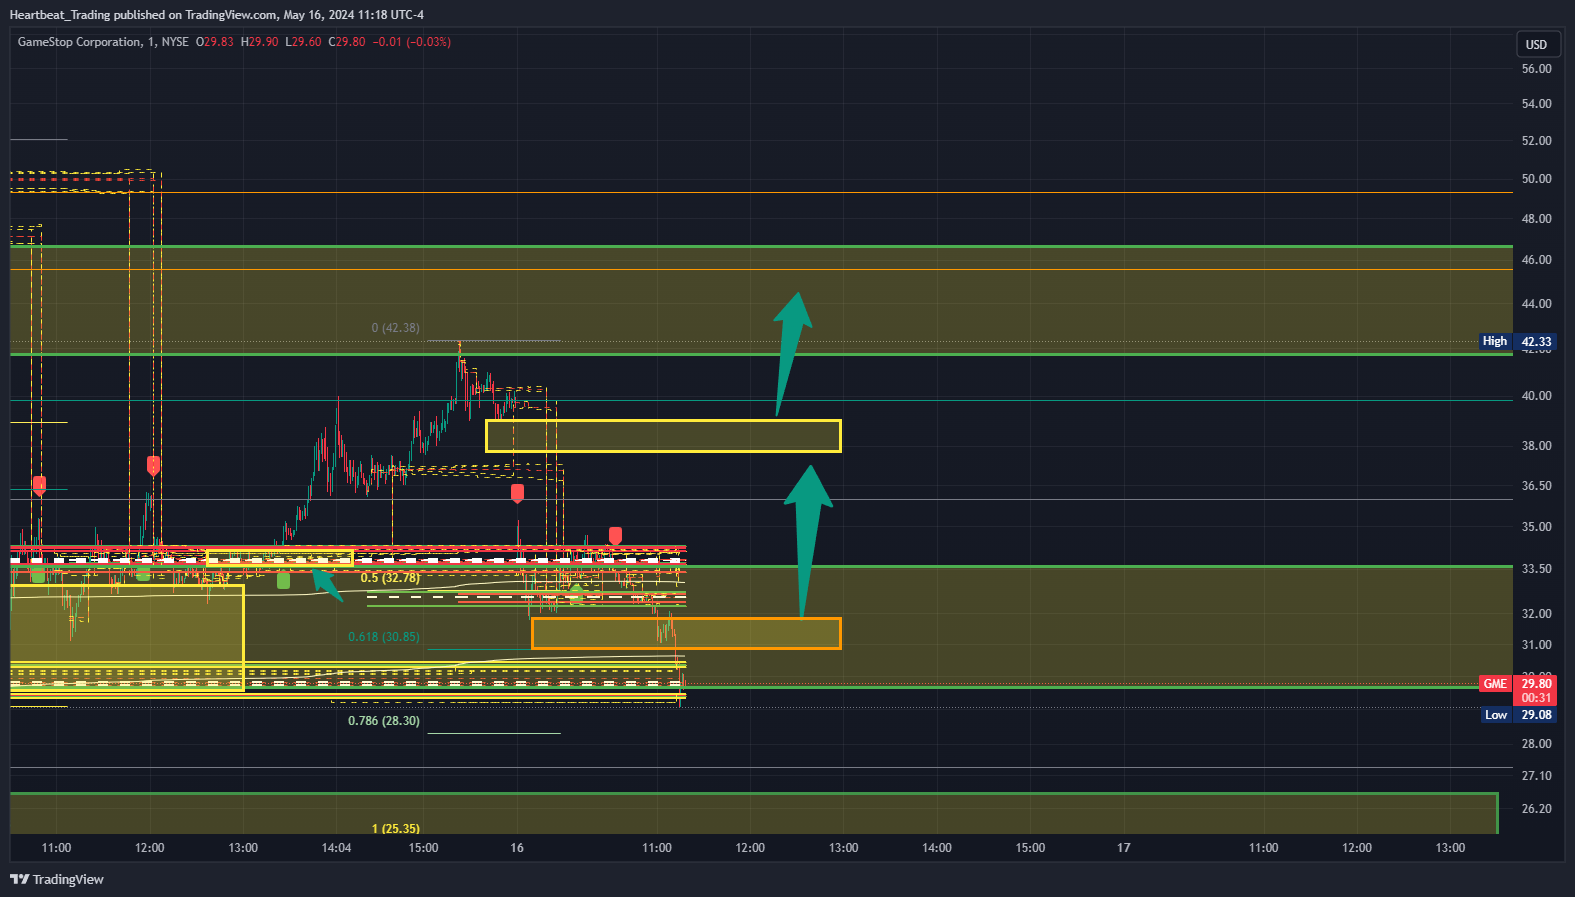Viewport: 1575px width, 897px height.
Task: Click the red GME 29.80 price label
Action: [x=1517, y=684]
